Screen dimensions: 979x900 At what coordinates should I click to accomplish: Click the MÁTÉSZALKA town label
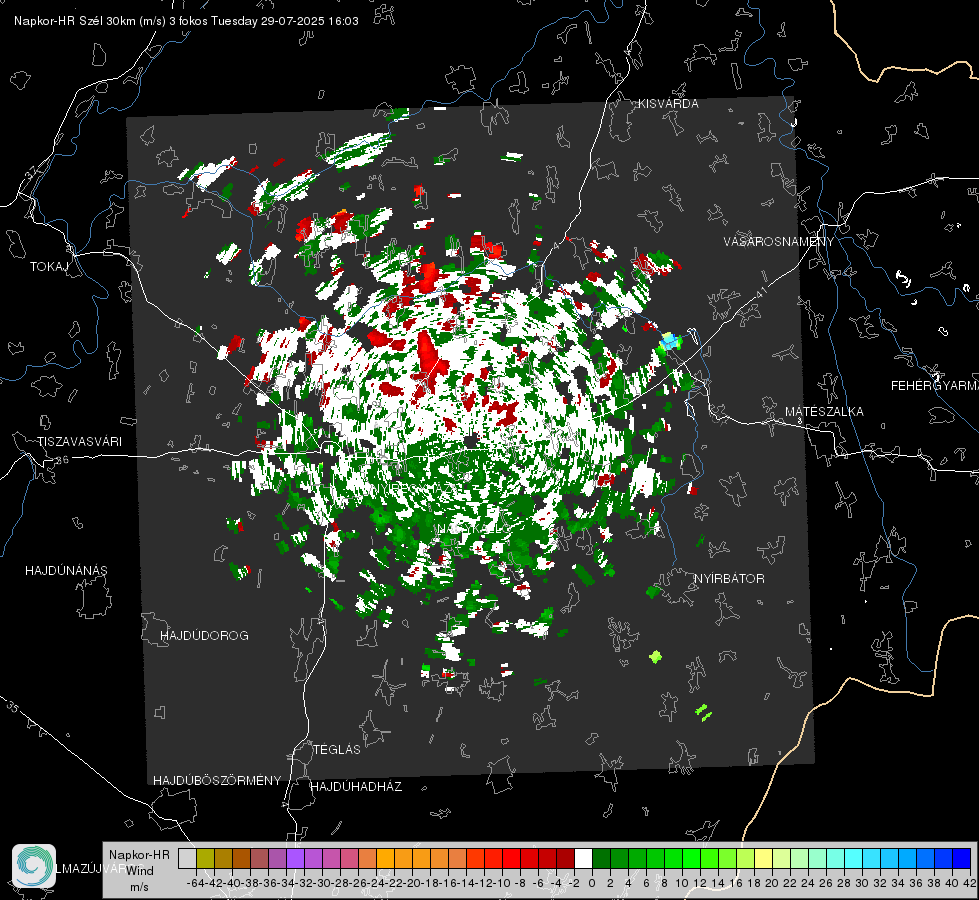coord(824,412)
